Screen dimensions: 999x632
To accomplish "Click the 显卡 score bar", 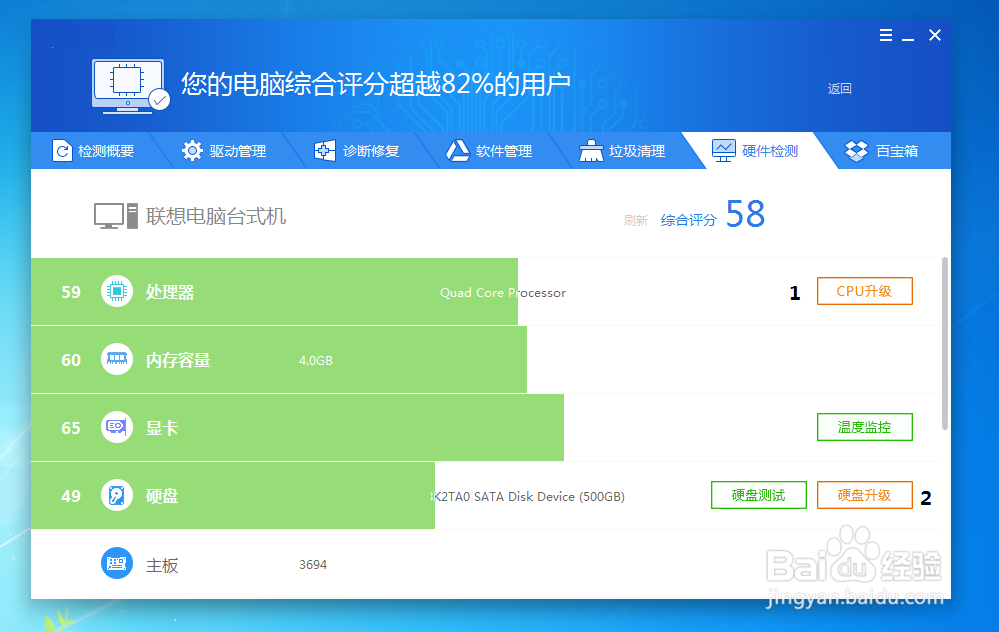I will [x=298, y=427].
